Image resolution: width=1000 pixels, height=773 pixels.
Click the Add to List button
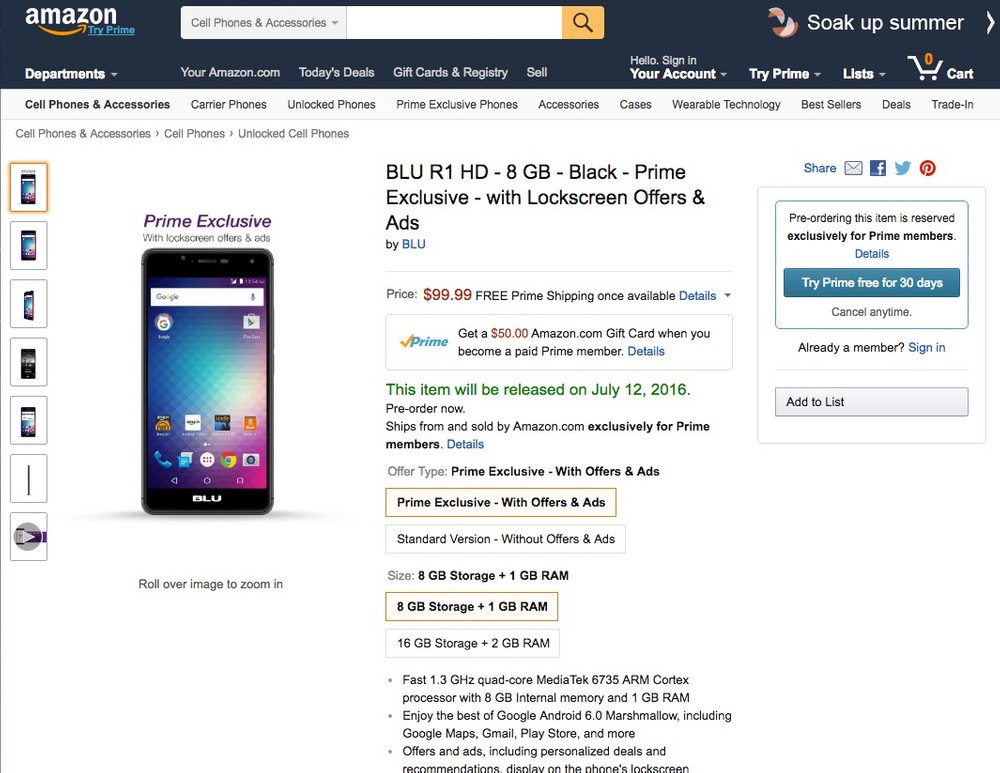[x=871, y=402]
